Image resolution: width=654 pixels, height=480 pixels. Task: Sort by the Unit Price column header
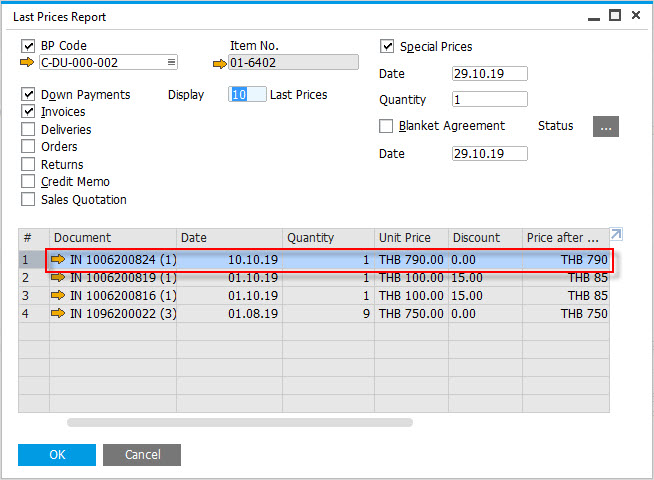pyautogui.click(x=412, y=238)
